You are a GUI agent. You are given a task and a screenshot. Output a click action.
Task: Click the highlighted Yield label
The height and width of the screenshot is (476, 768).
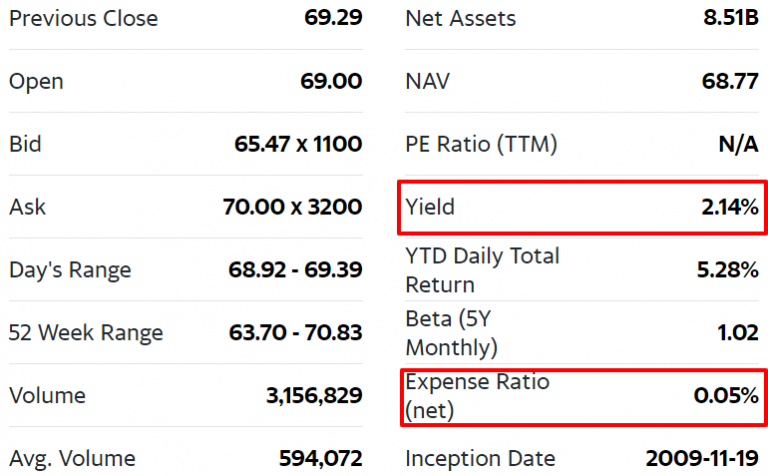430,207
